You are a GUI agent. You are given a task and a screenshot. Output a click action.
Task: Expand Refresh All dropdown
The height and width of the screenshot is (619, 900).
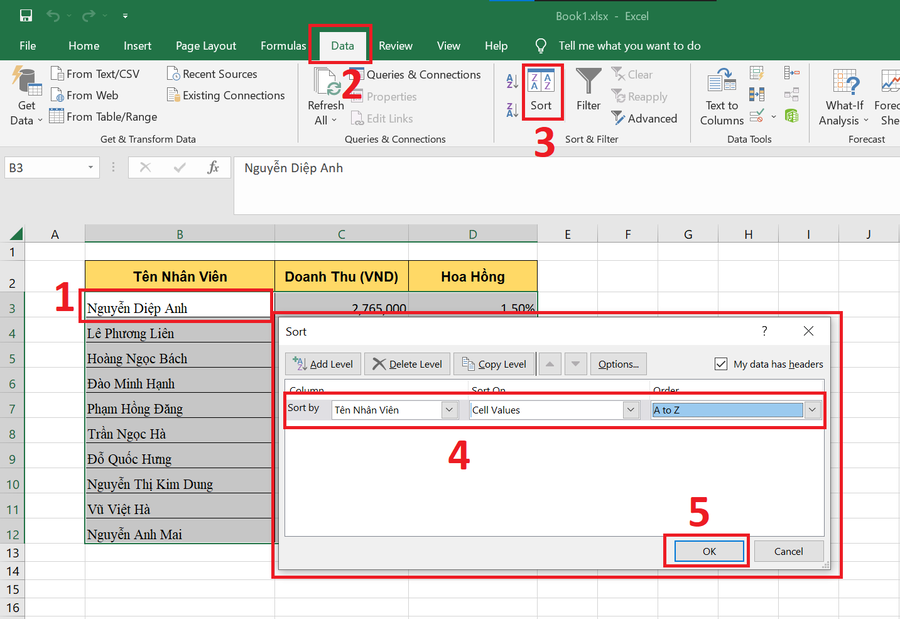pyautogui.click(x=325, y=121)
